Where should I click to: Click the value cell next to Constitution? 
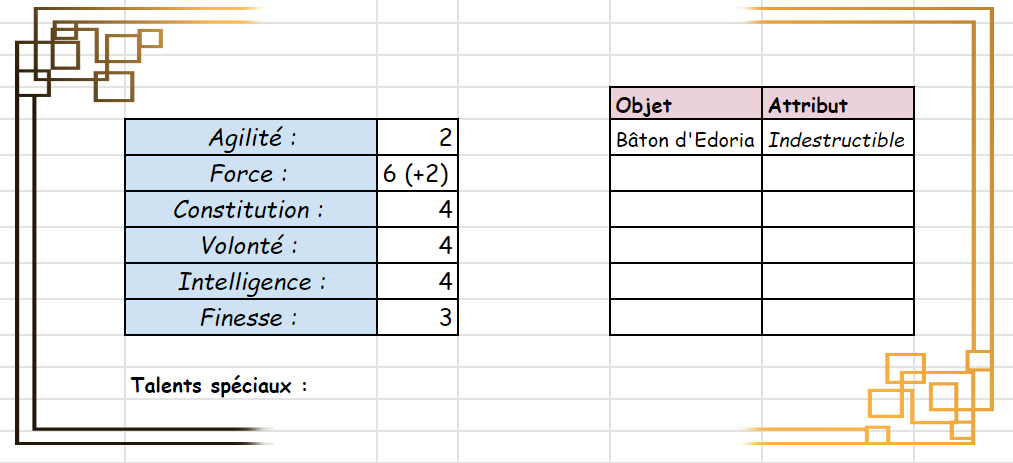click(x=417, y=209)
